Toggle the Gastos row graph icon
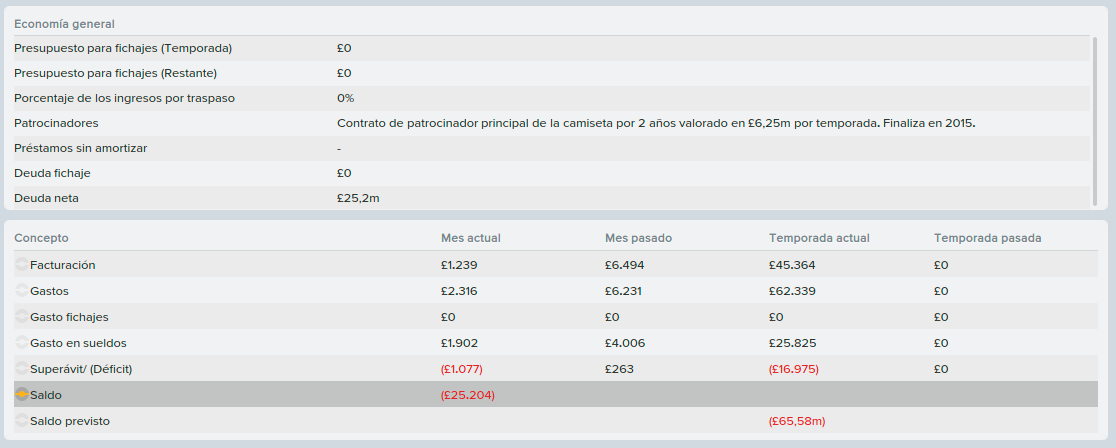Viewport: 1116px width, 448px height. tap(21, 291)
